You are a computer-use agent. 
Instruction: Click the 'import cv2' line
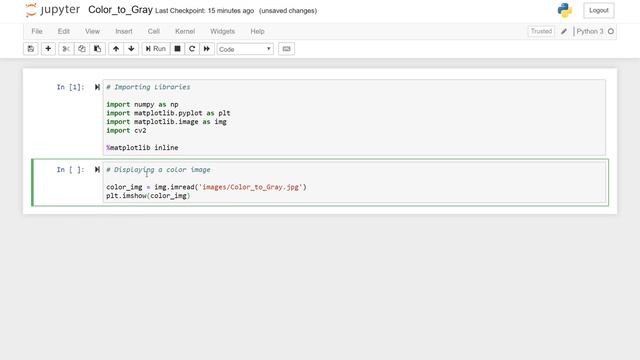126,131
